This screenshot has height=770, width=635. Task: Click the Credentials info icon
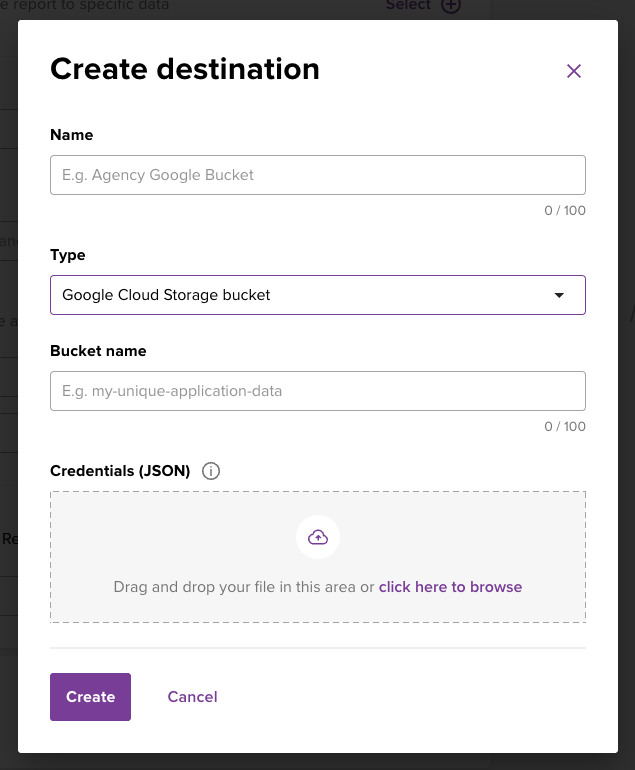[x=211, y=471]
